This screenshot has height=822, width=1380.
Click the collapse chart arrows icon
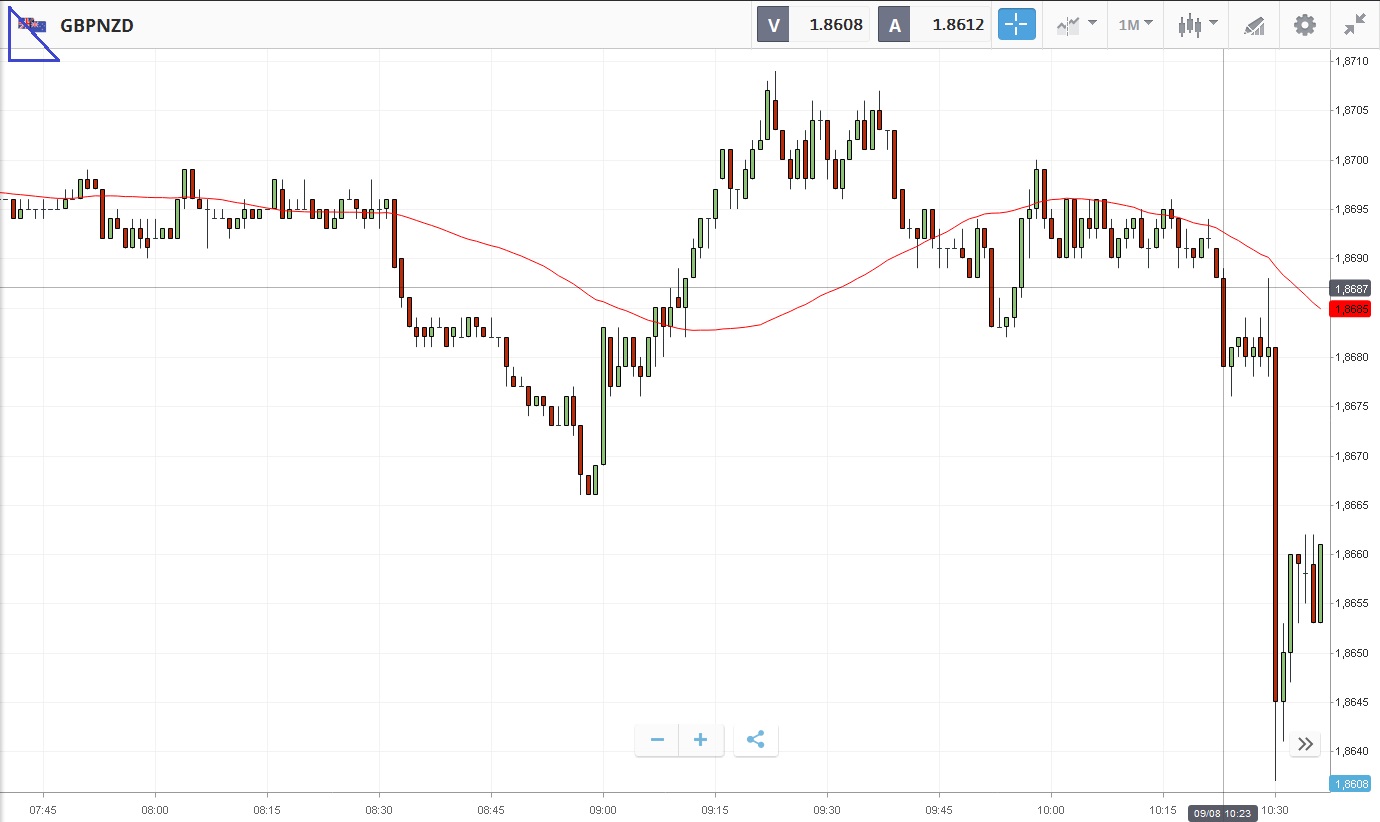tap(1355, 25)
